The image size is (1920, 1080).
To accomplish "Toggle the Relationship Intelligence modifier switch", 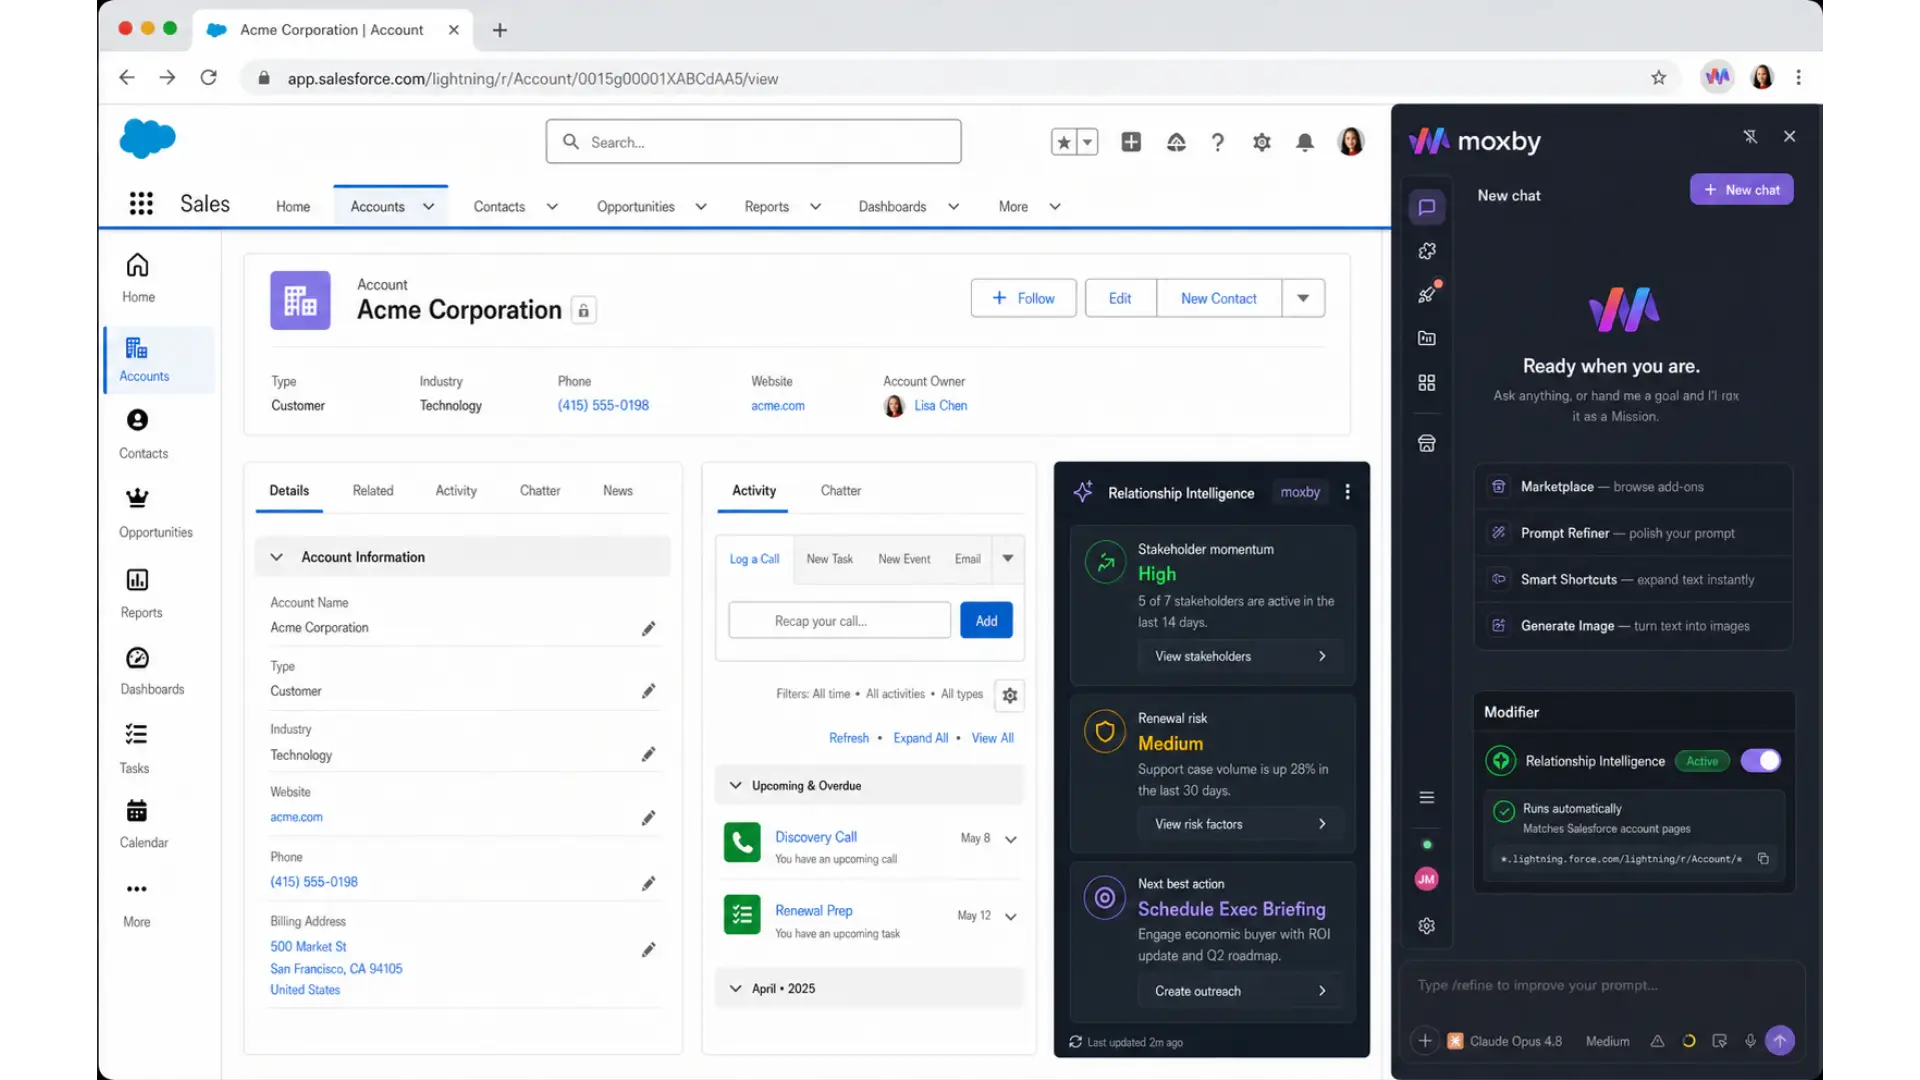I will pyautogui.click(x=1760, y=761).
